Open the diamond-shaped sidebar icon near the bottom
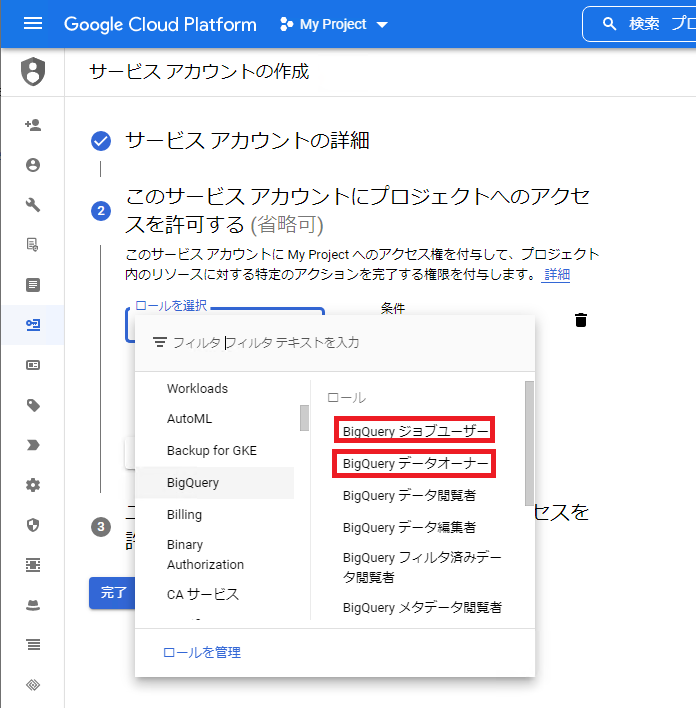Screen dimensions: 696x708 coord(33,685)
